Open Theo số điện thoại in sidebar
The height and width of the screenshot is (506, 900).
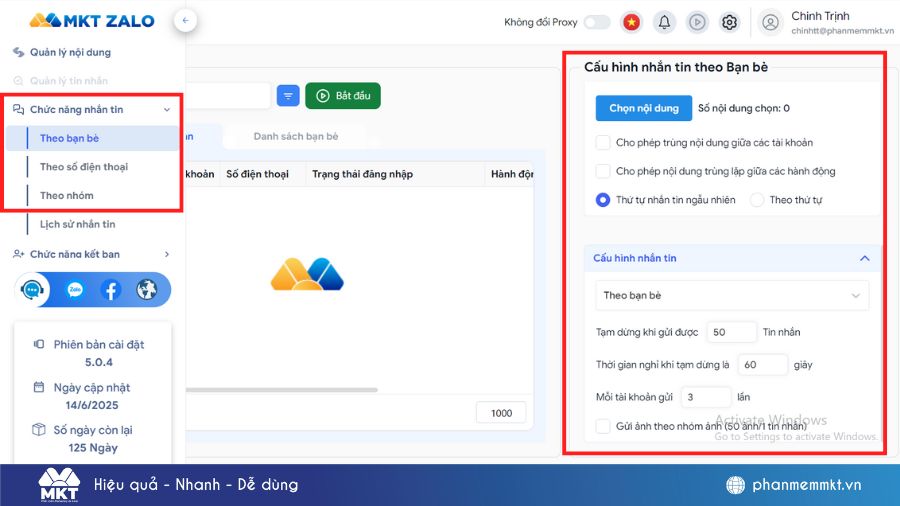click(x=84, y=167)
